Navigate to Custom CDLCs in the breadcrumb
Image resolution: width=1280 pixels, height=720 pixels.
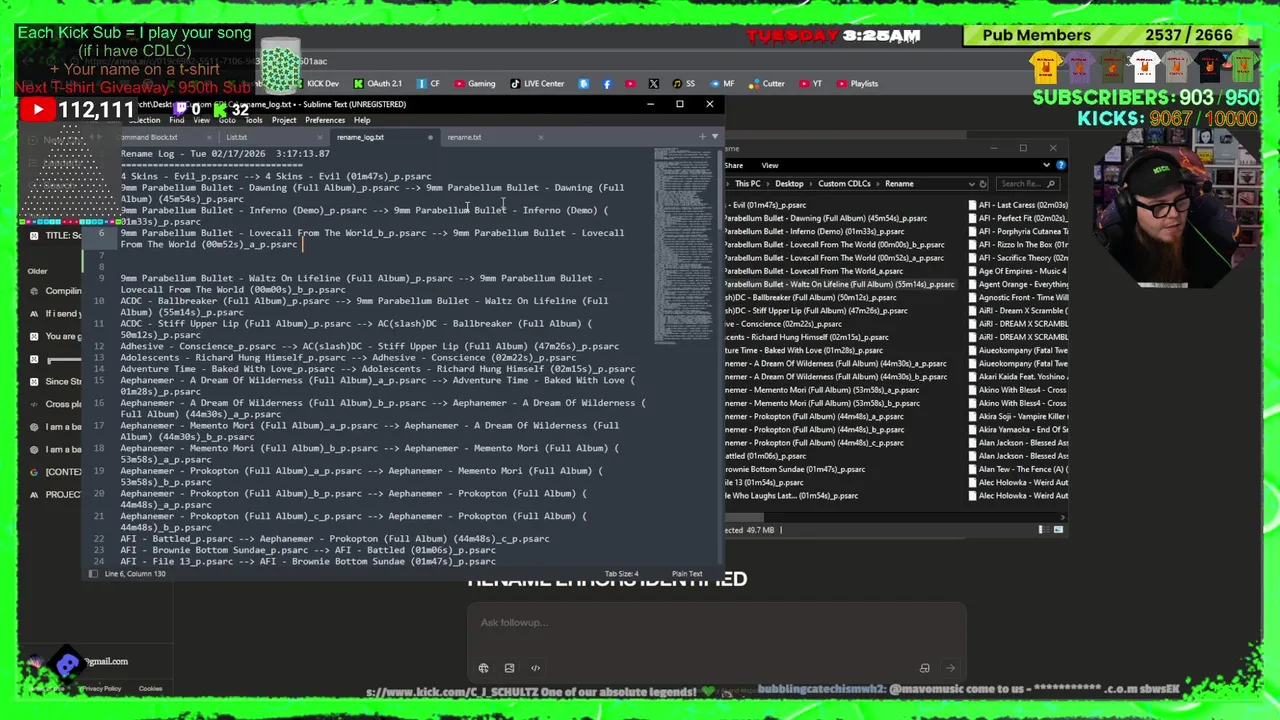point(844,184)
